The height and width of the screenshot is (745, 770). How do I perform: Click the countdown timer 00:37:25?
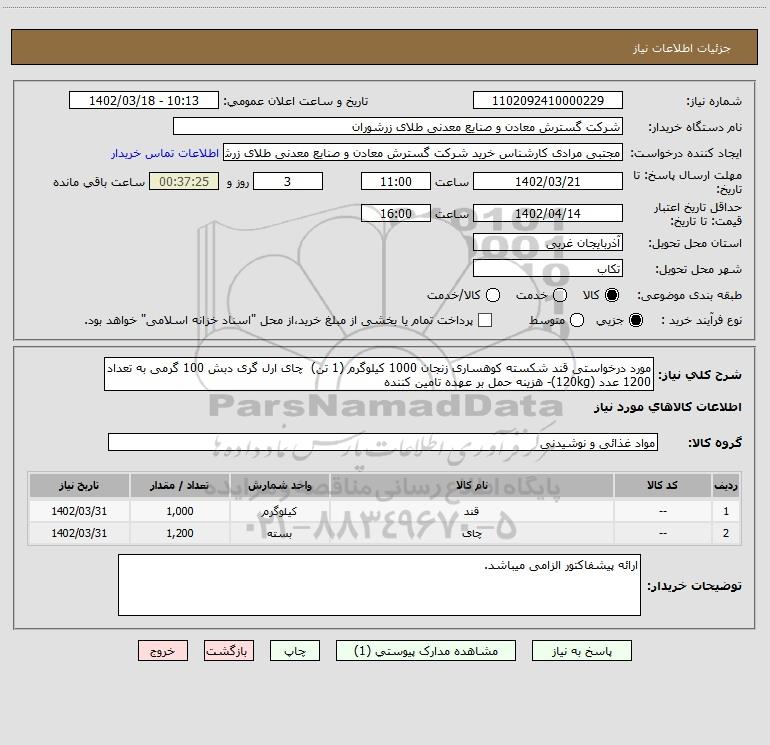(x=184, y=181)
